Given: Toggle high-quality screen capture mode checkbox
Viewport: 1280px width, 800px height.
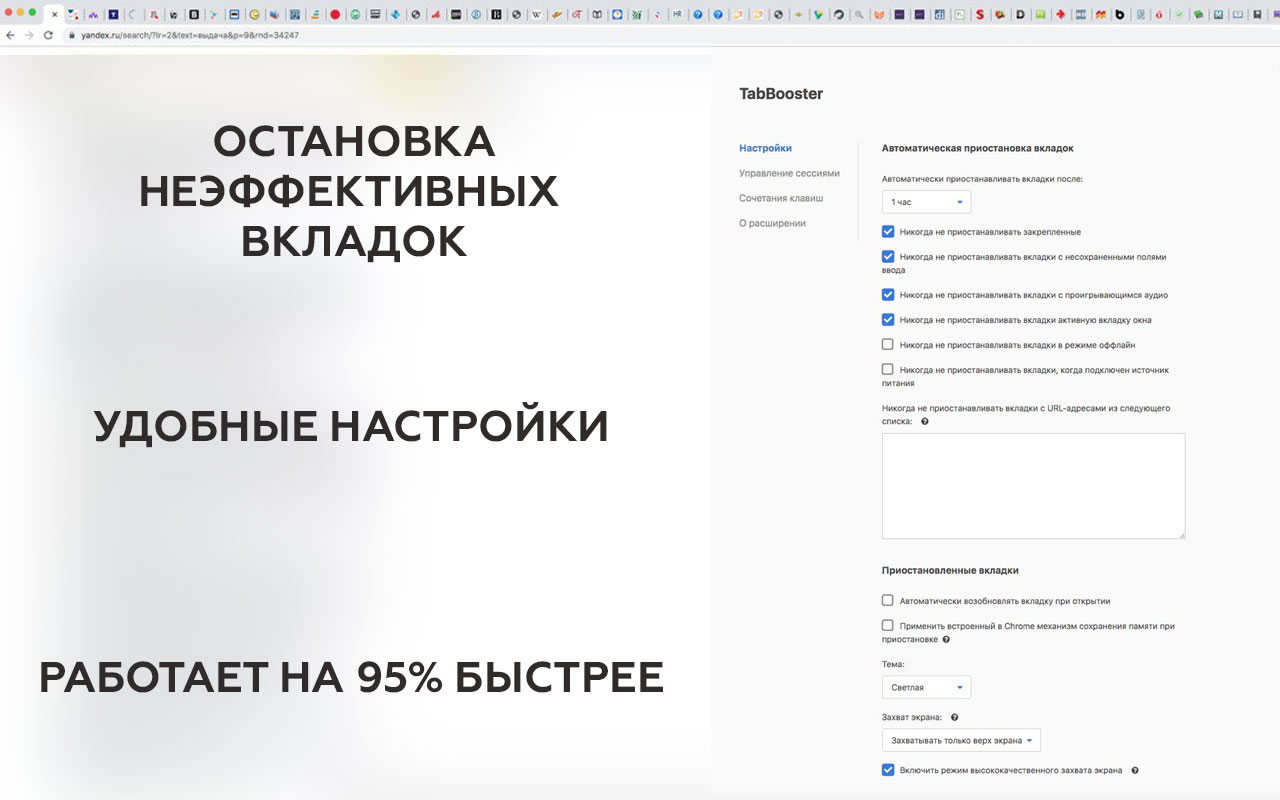Looking at the screenshot, I should tap(888, 770).
